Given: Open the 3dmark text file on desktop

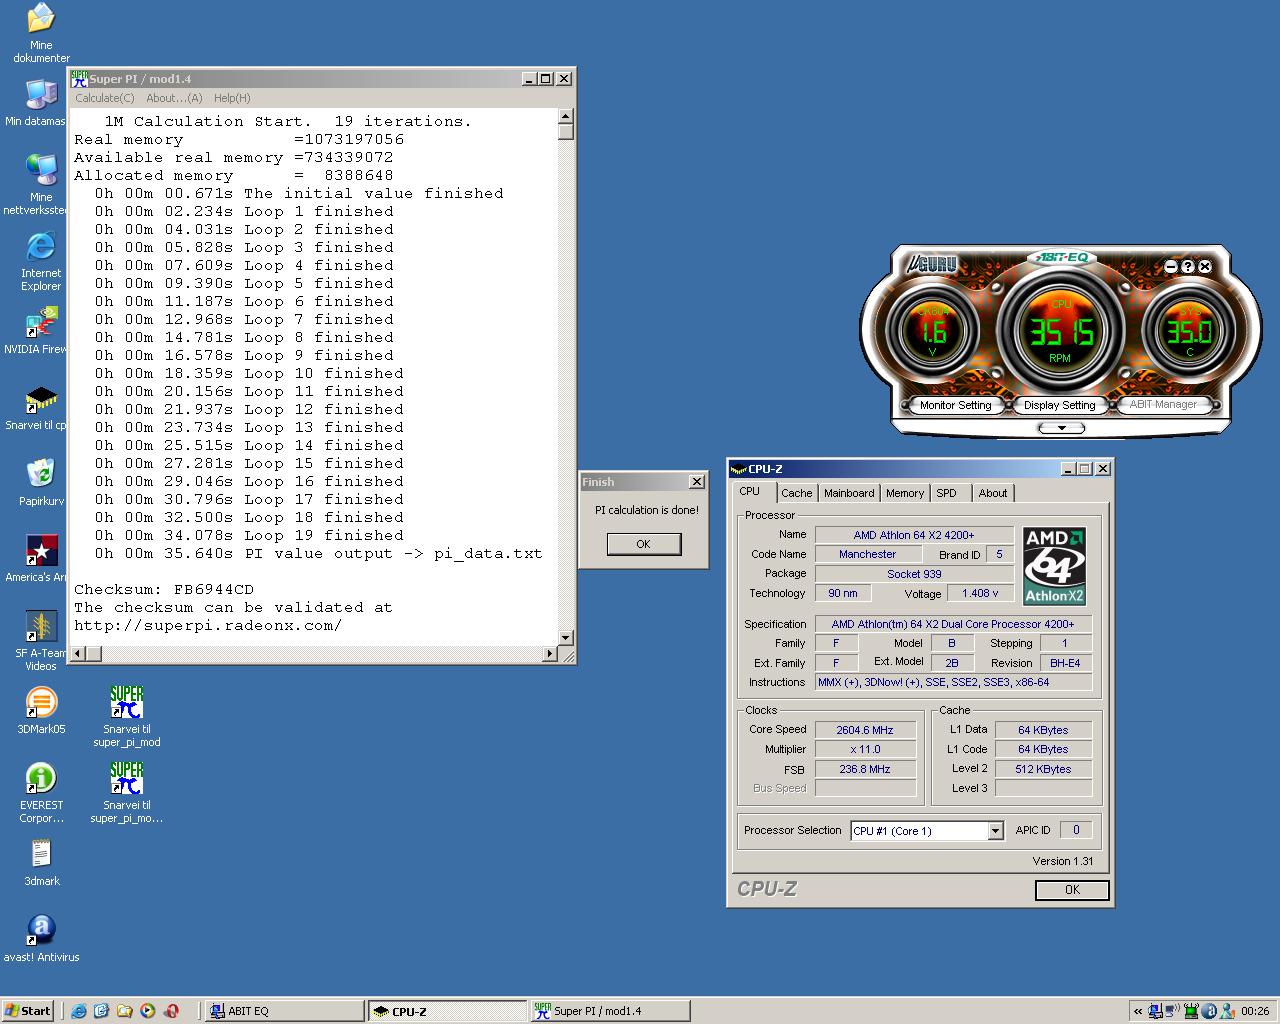Looking at the screenshot, I should click(41, 863).
